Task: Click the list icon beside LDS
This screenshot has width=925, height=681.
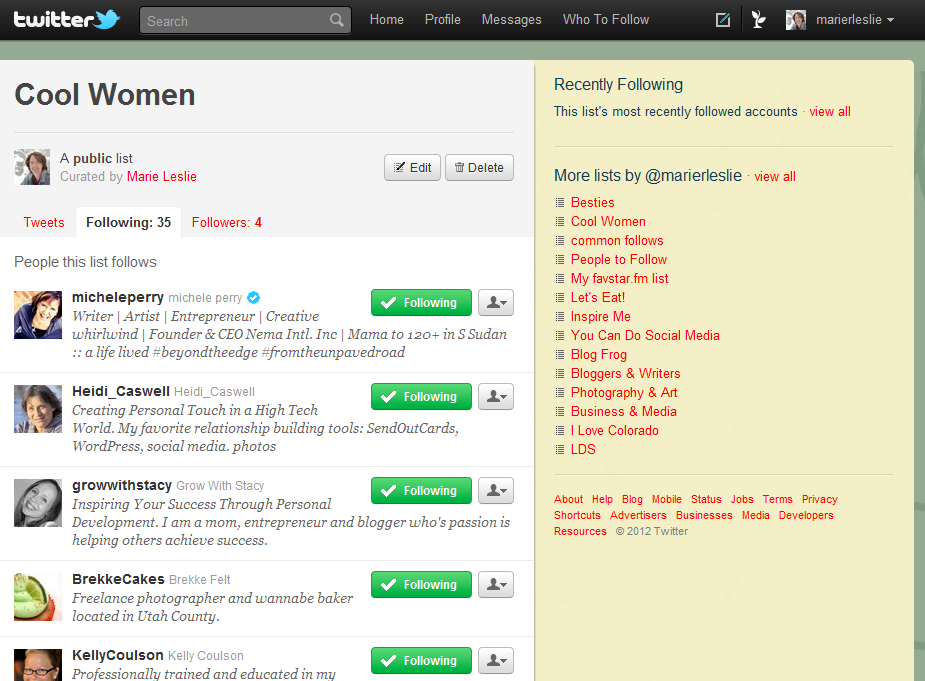Action: [x=560, y=450]
